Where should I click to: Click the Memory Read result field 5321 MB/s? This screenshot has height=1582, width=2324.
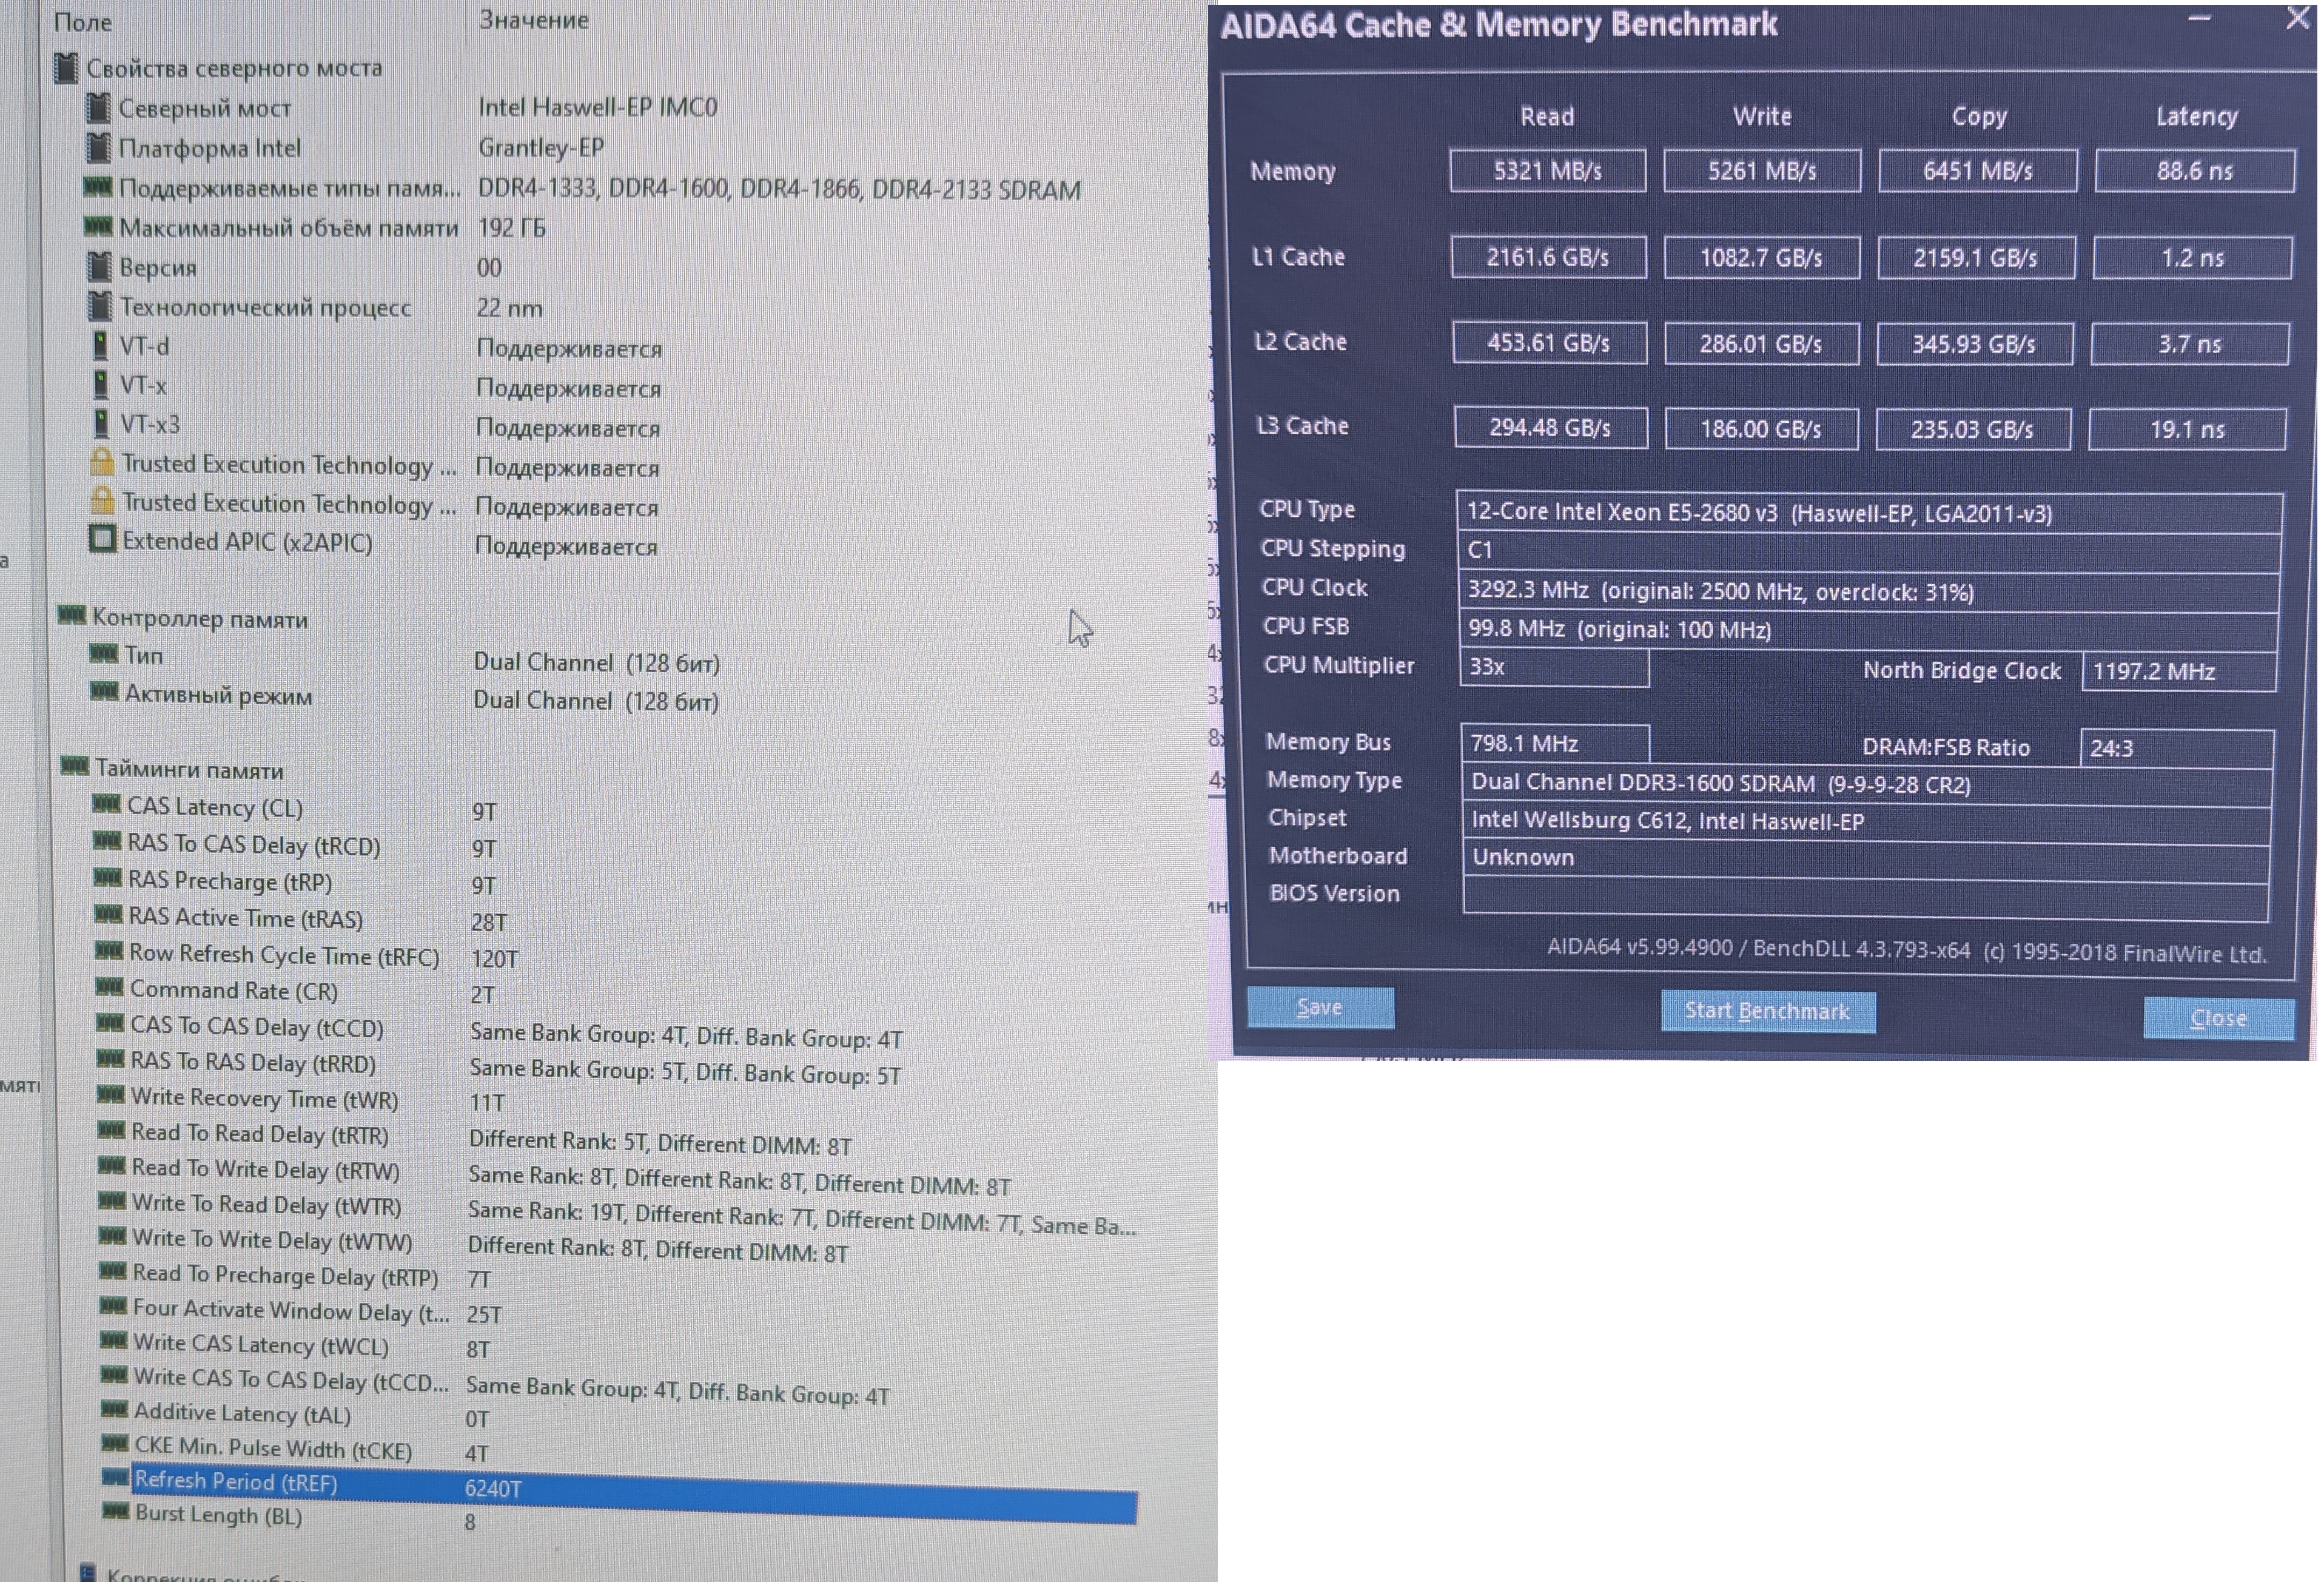pos(1547,171)
